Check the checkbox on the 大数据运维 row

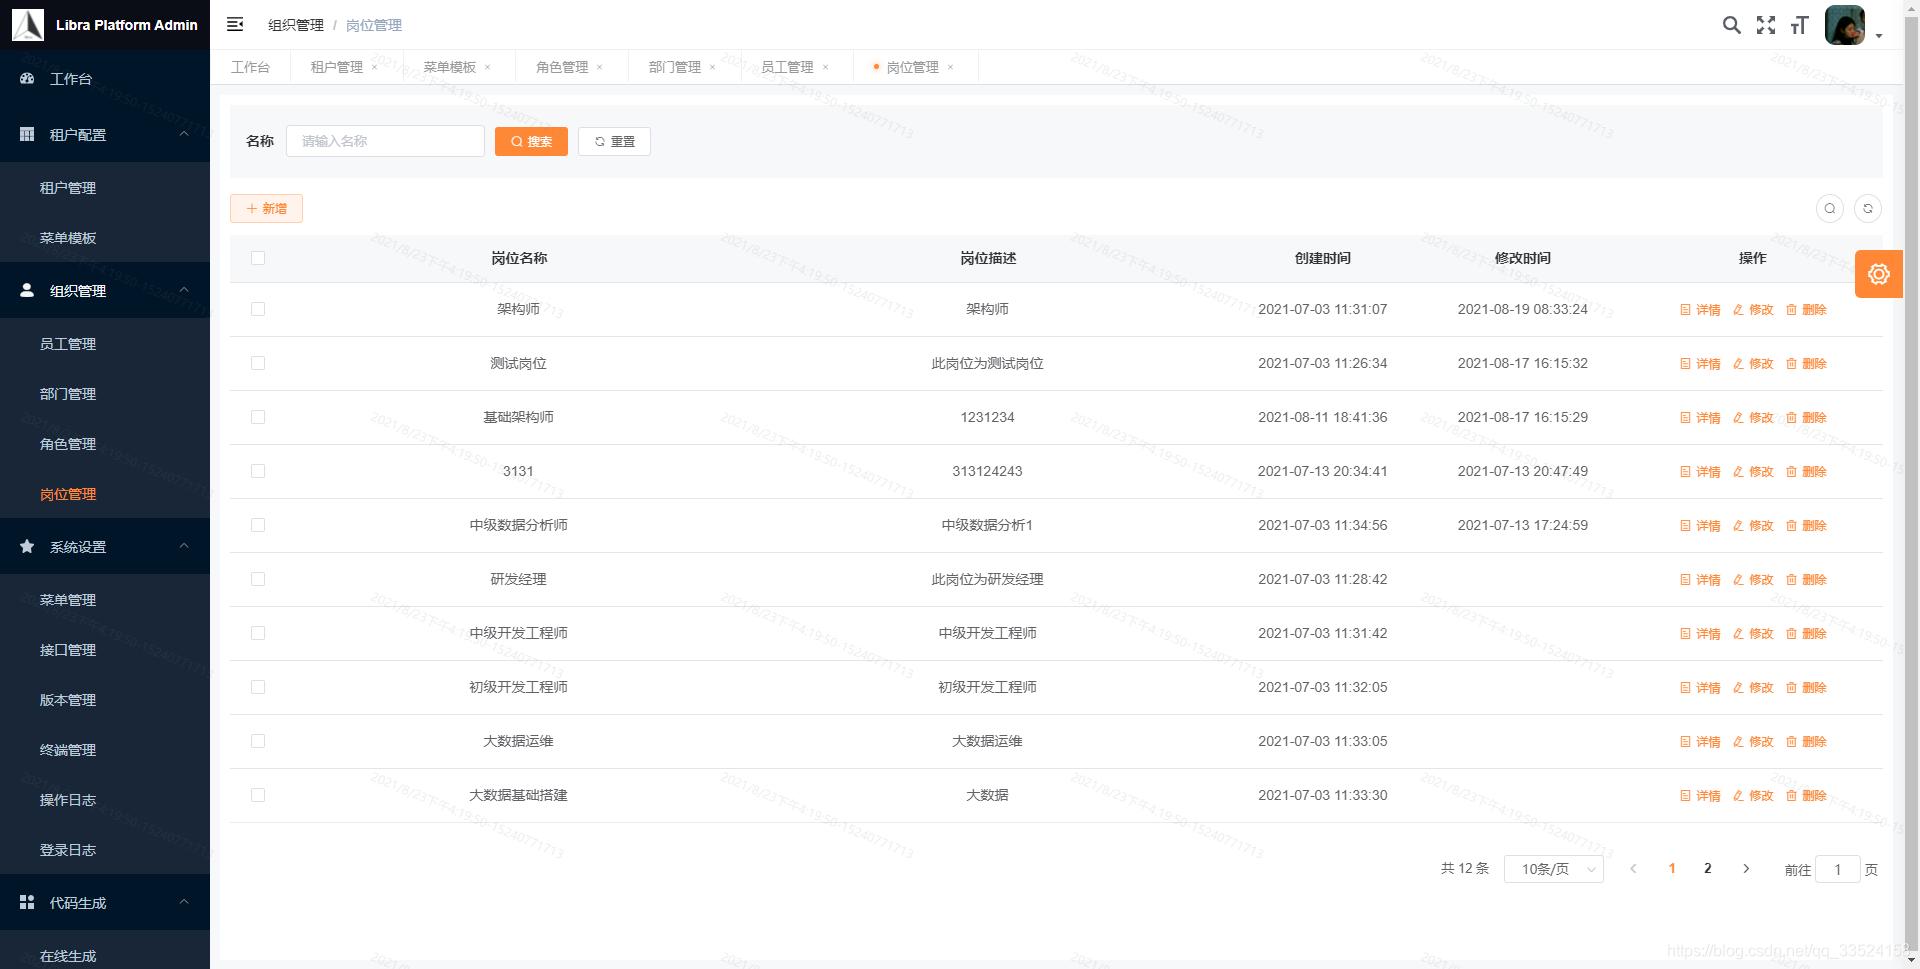[x=258, y=741]
